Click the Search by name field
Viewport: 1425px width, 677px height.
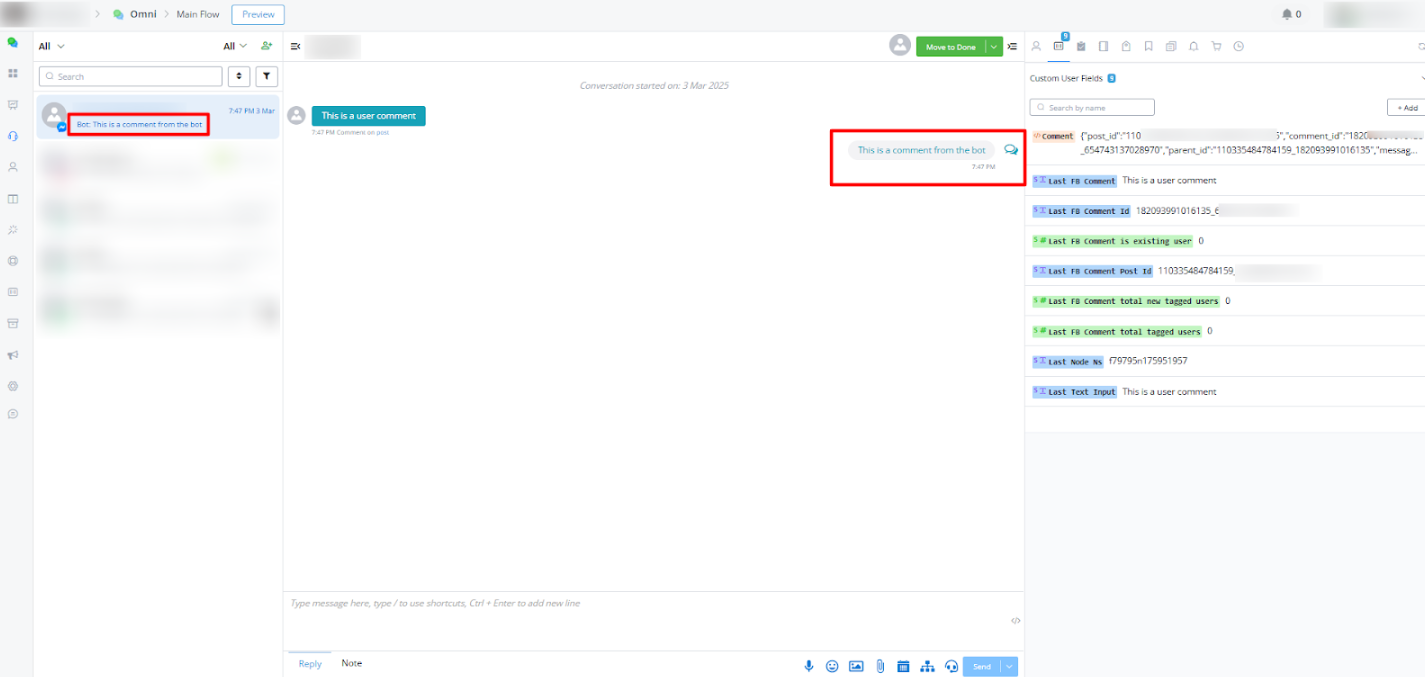tap(1092, 107)
